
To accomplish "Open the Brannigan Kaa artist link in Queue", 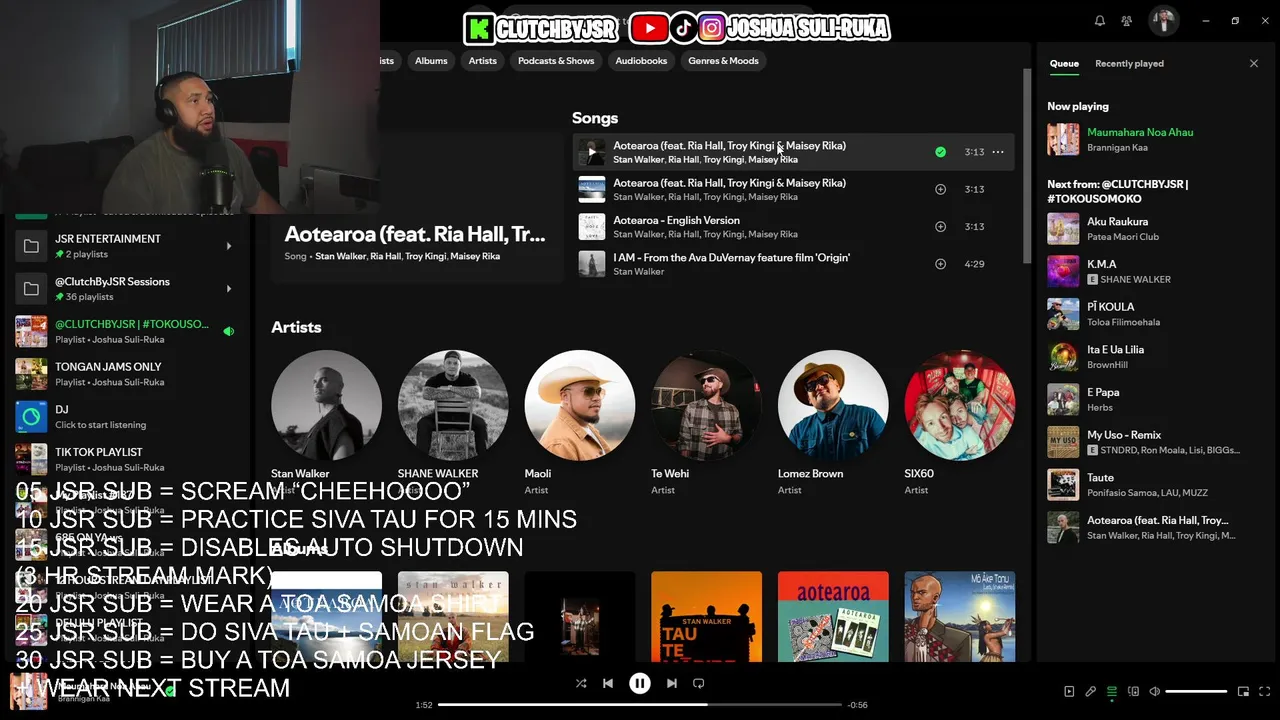I will [x=1117, y=148].
